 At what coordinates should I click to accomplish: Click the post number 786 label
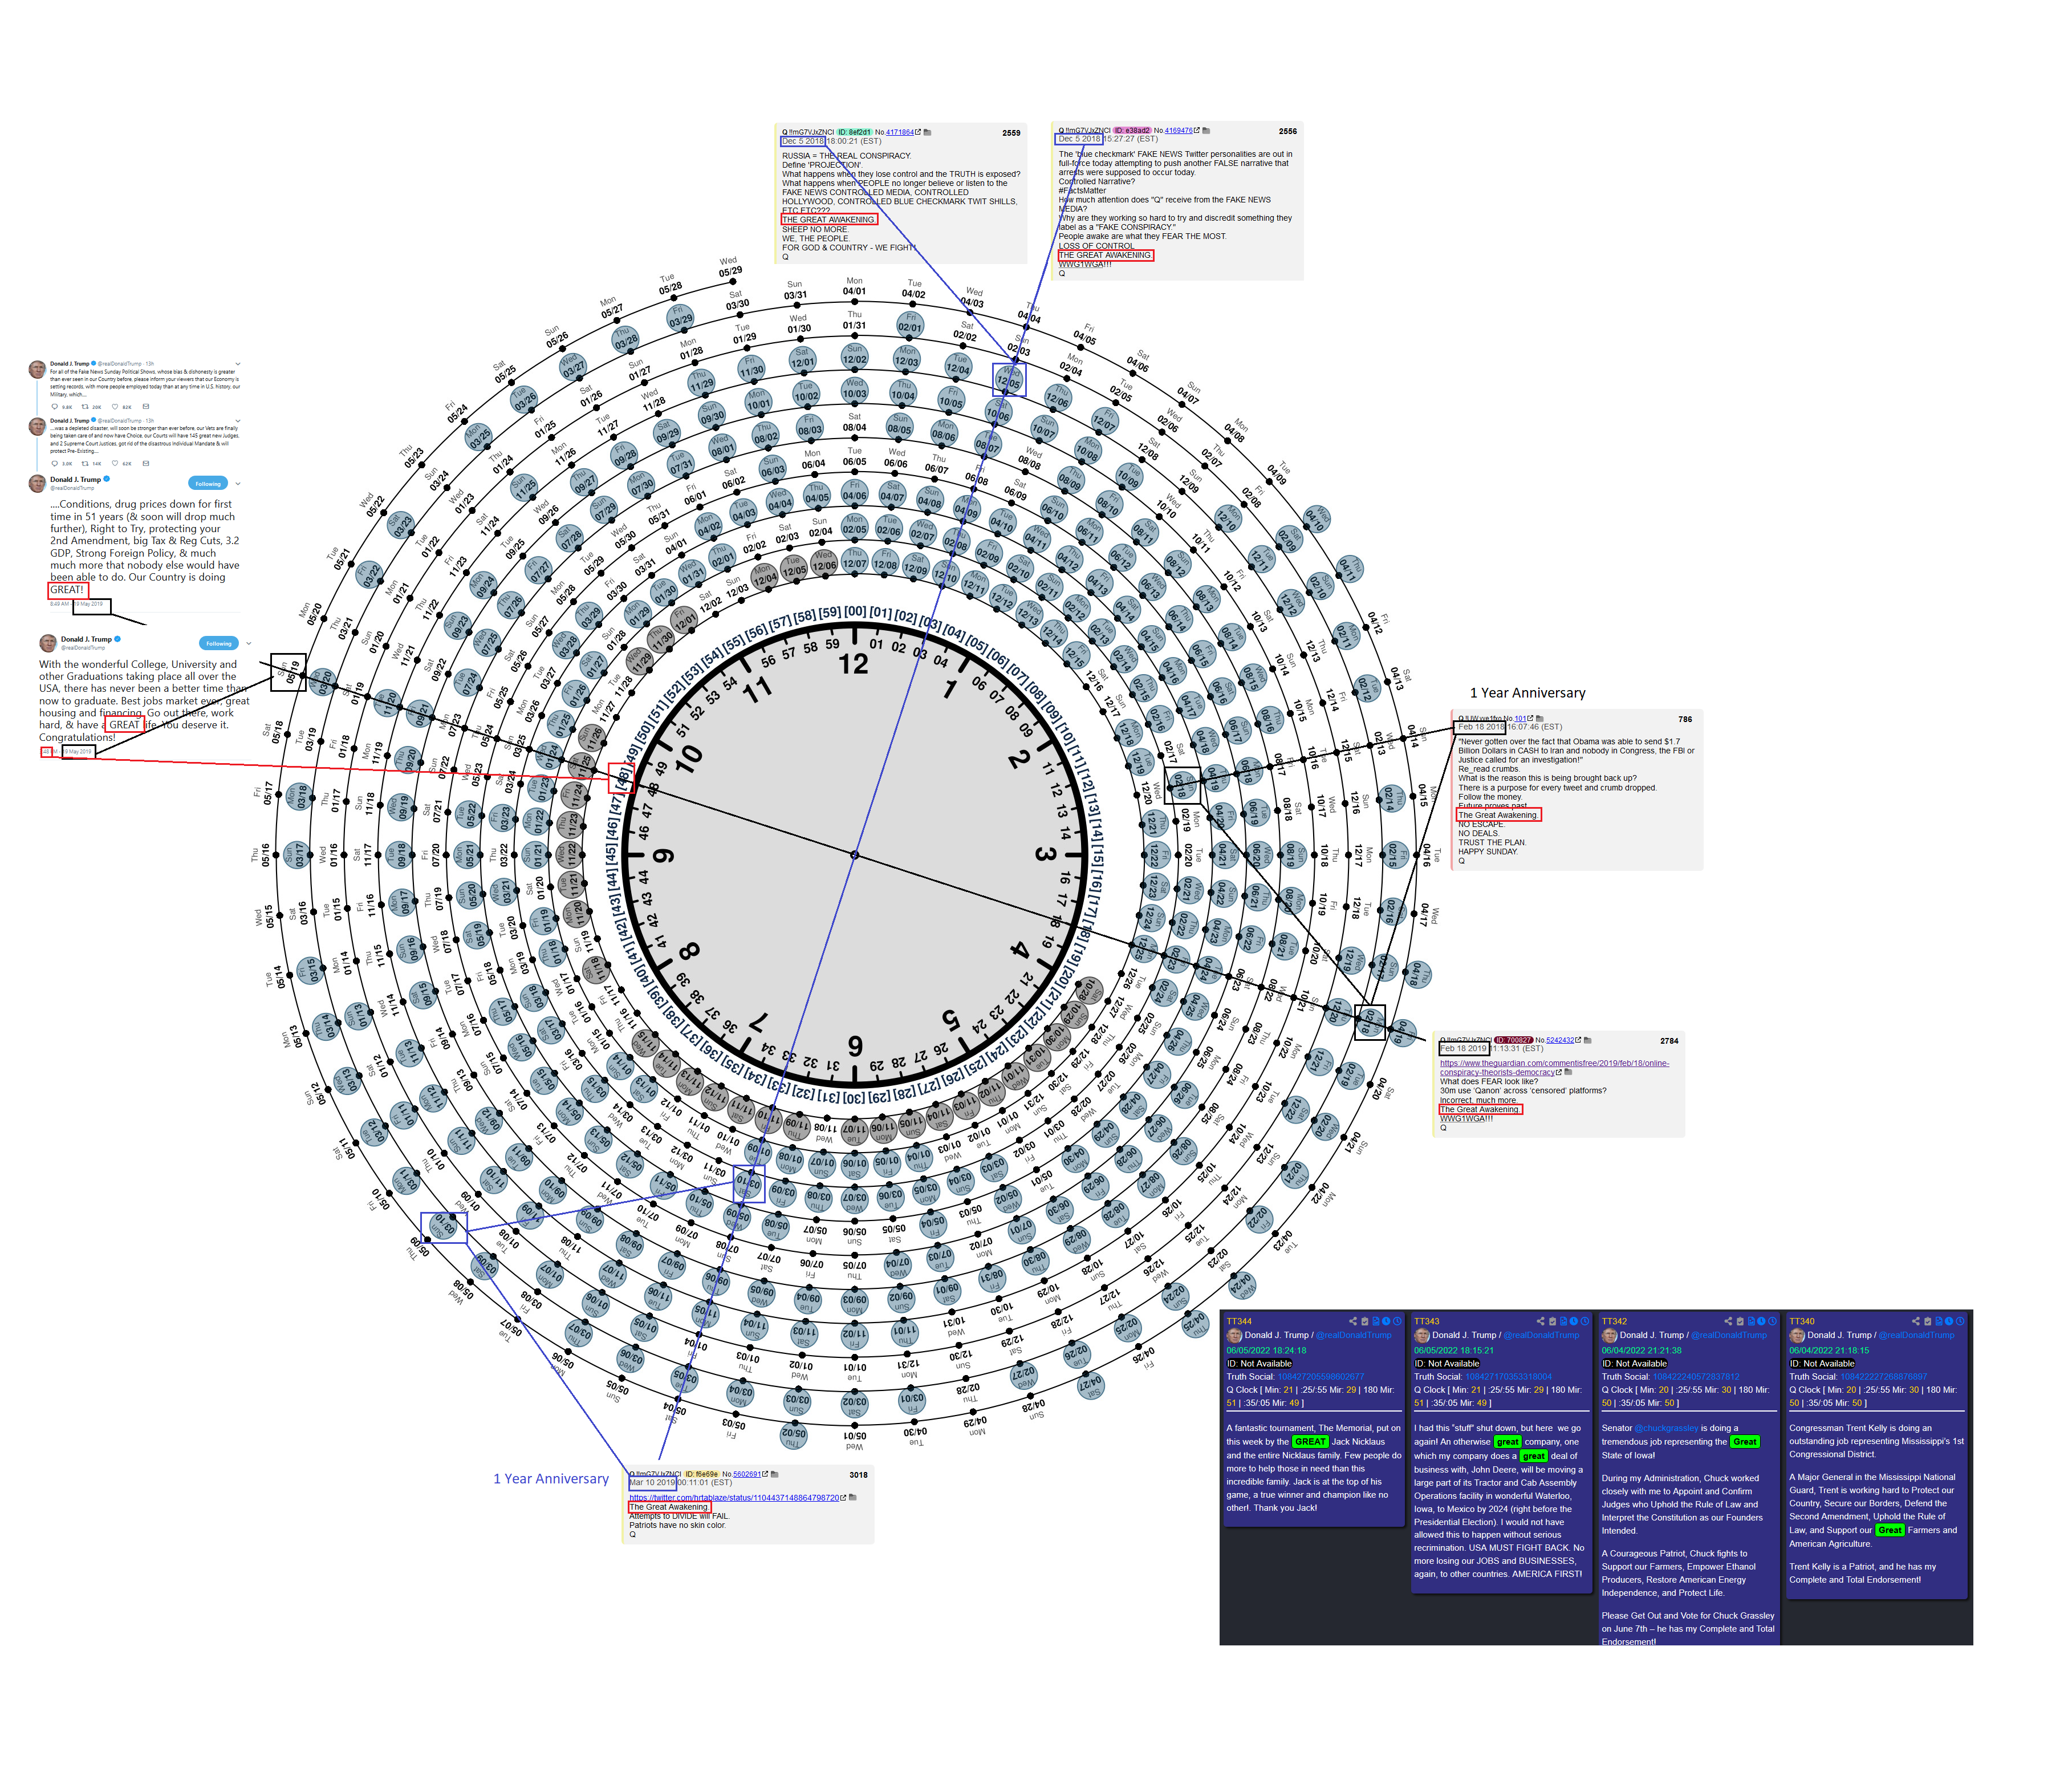(1685, 719)
